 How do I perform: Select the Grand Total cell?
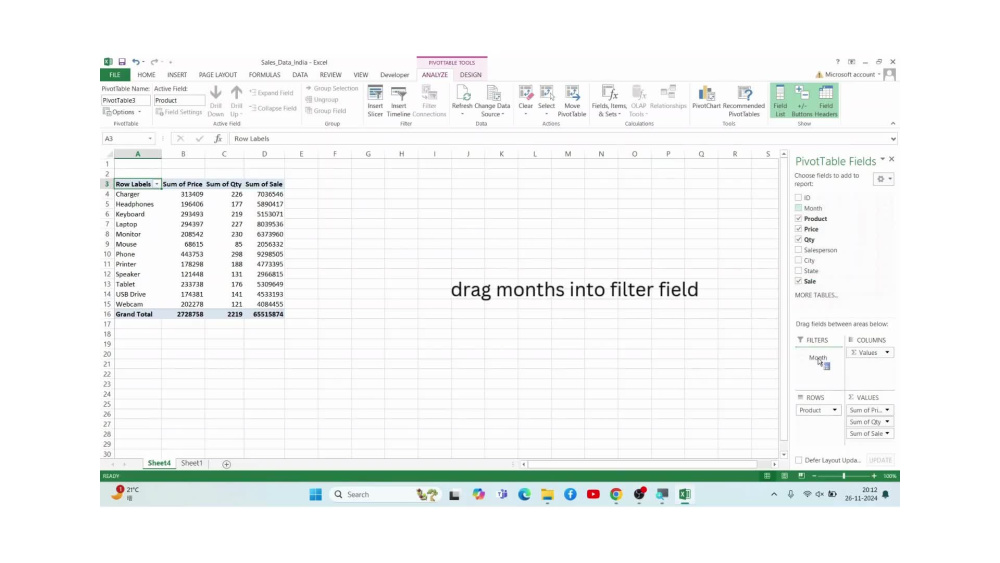[x=138, y=314]
